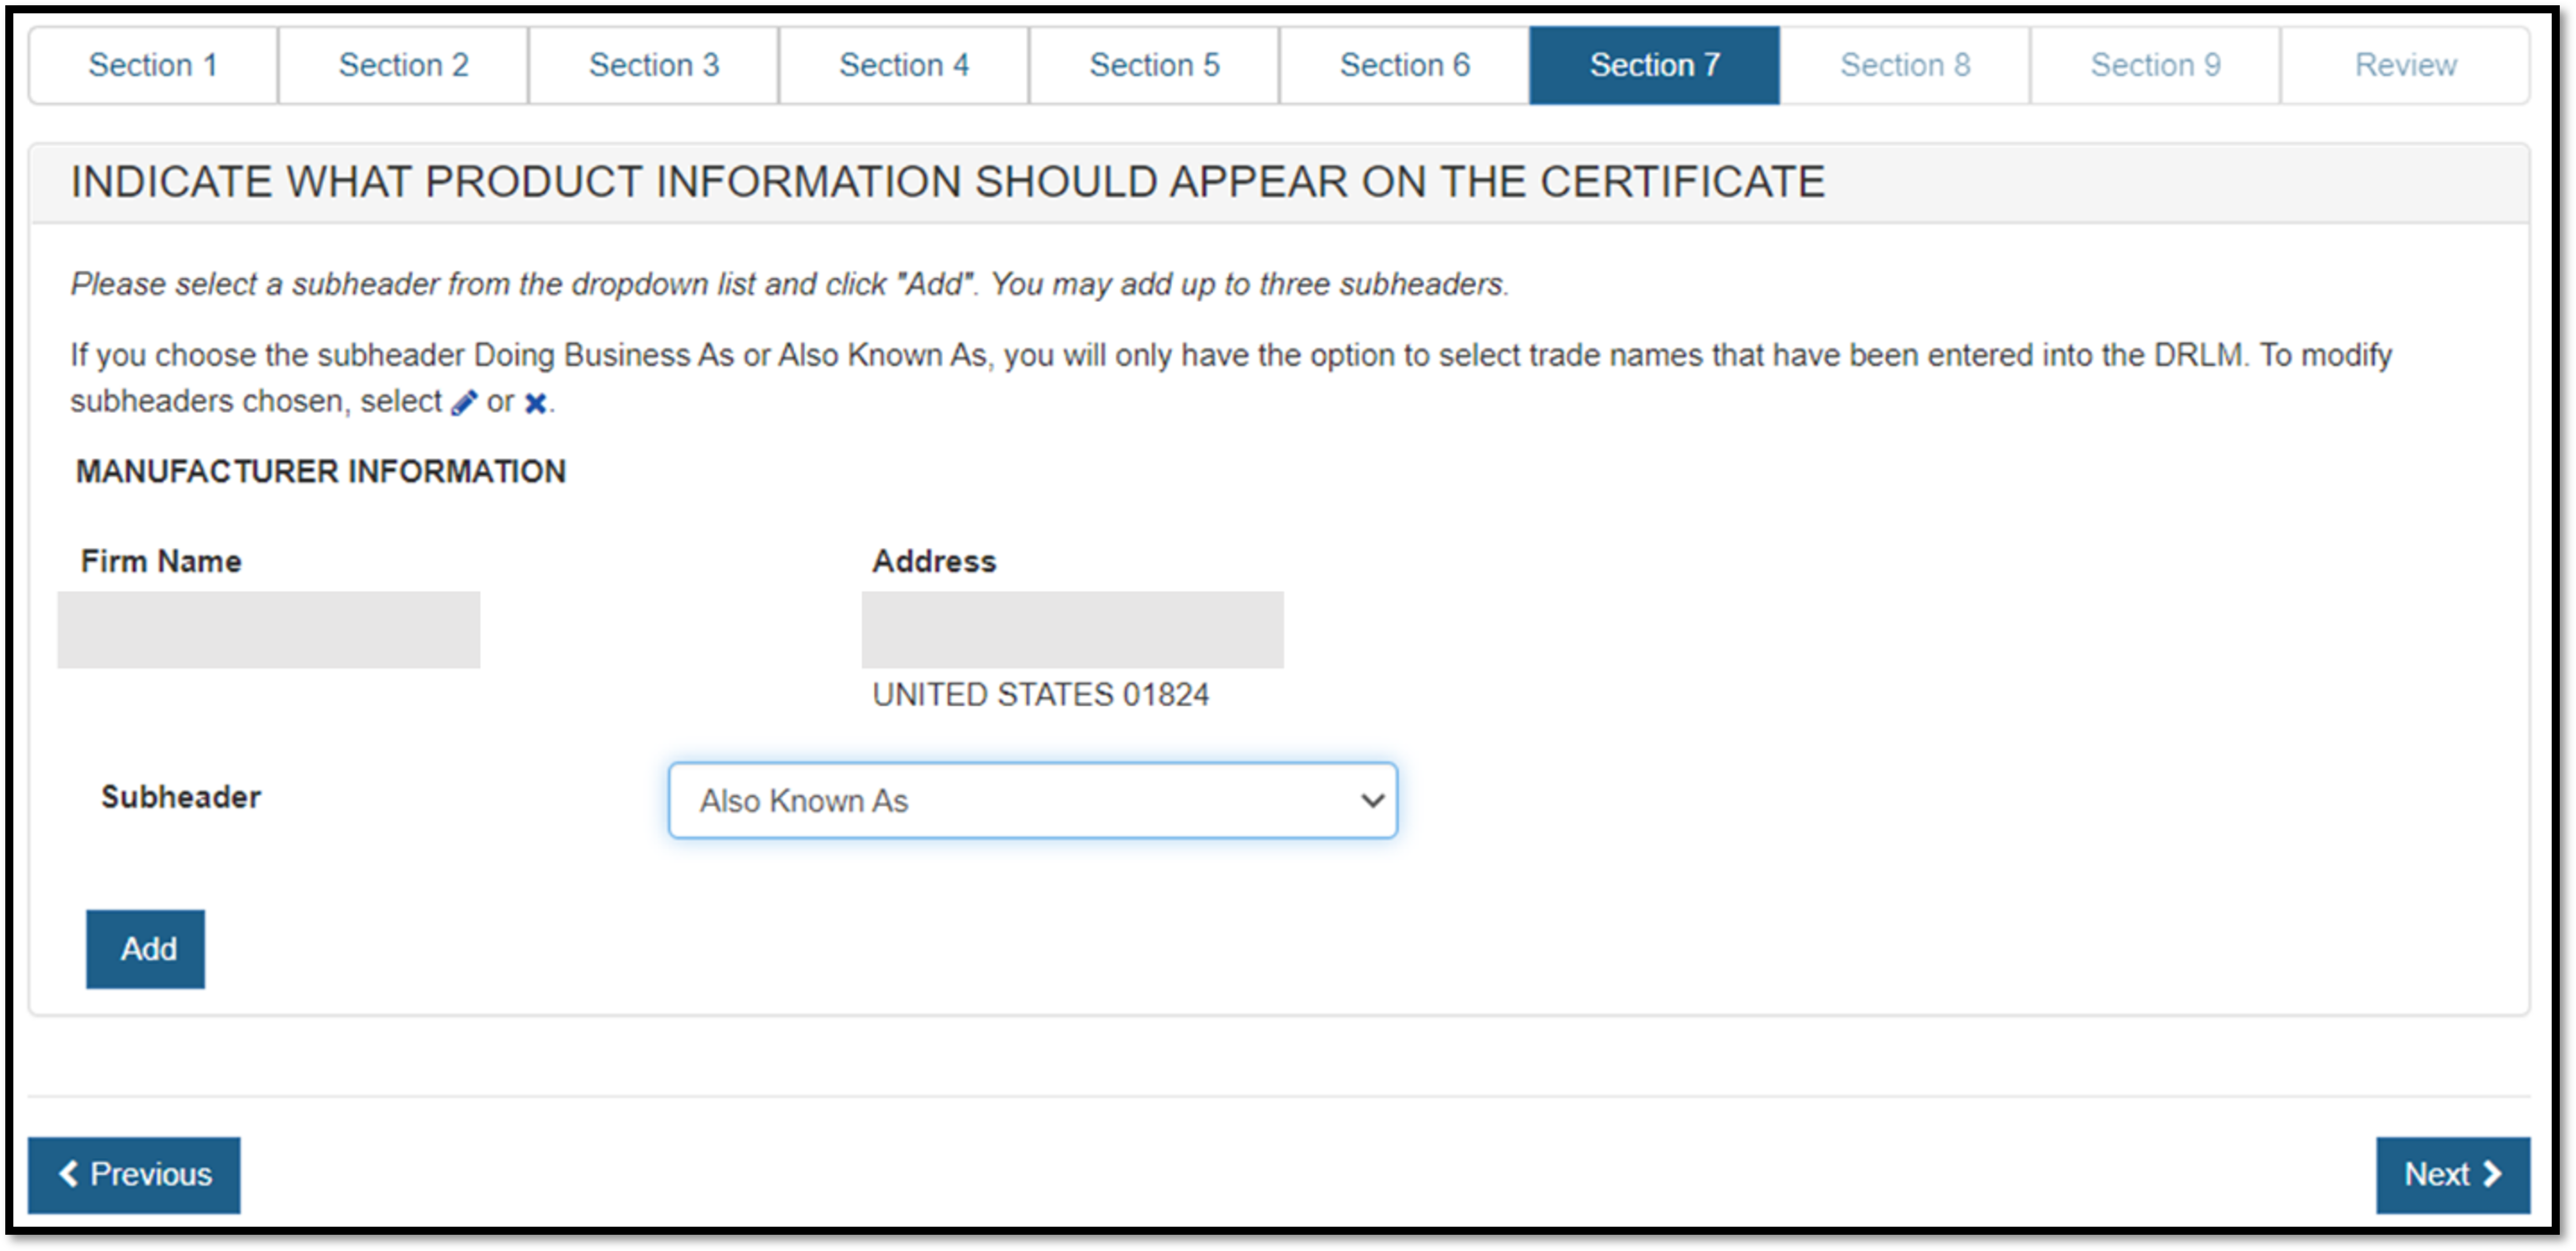
Task: Navigate to Section 6 tab
Action: [1404, 65]
